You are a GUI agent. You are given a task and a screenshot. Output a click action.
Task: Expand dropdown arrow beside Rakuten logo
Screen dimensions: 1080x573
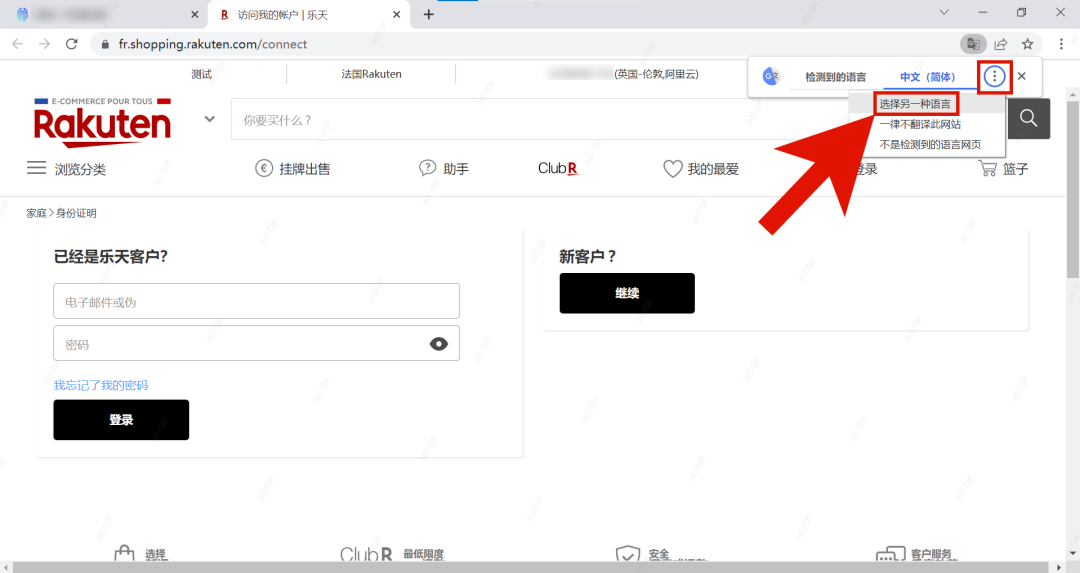click(209, 119)
